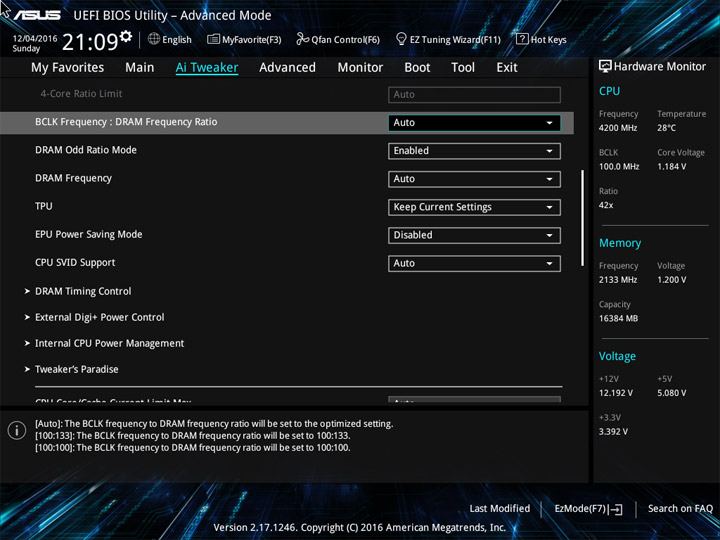Click the Core Voltage 1.184 V value
This screenshot has height=540, width=720.
(671, 166)
